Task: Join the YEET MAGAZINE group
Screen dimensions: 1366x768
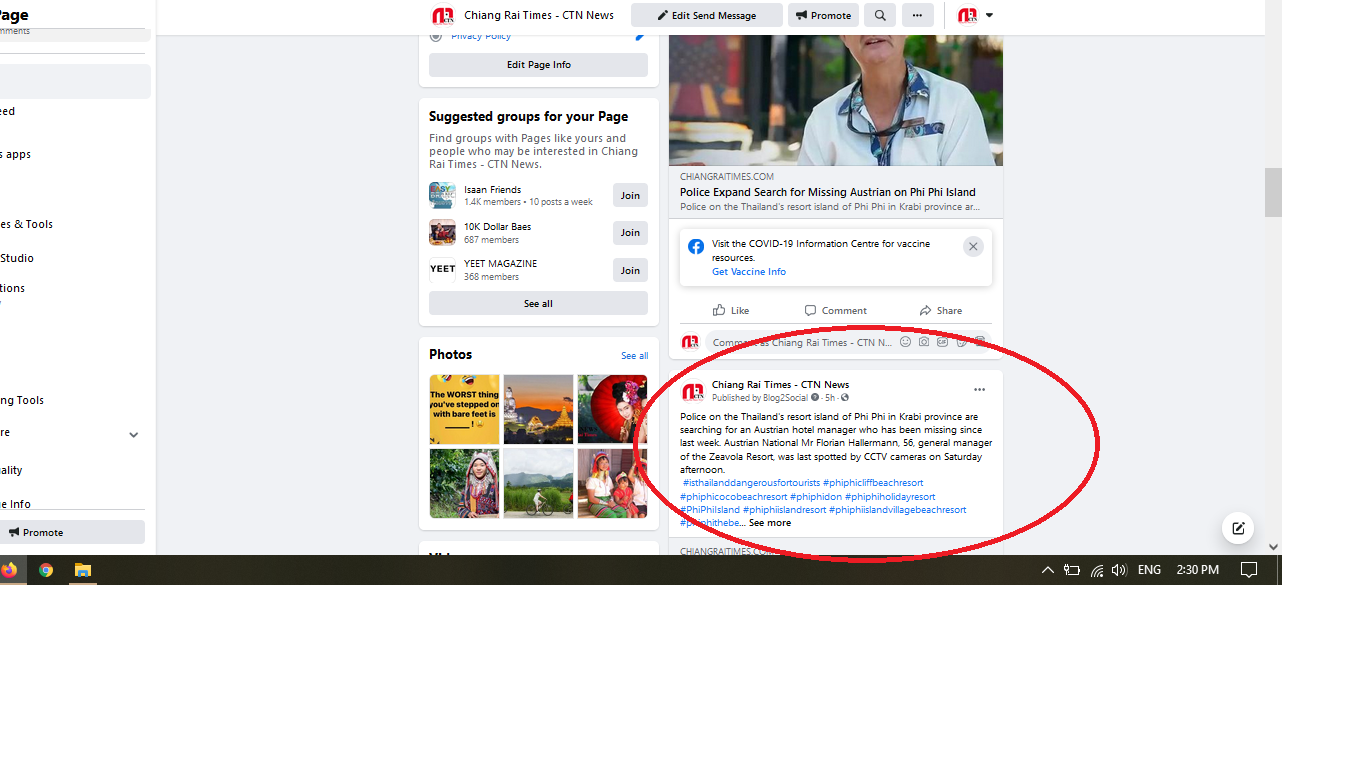Action: pyautogui.click(x=630, y=270)
